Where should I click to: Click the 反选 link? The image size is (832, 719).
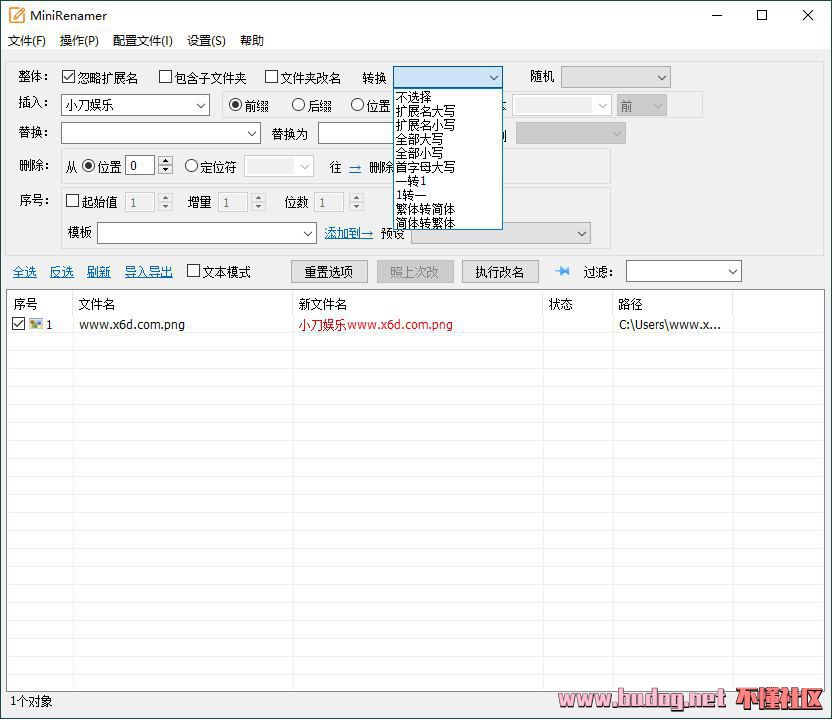62,272
